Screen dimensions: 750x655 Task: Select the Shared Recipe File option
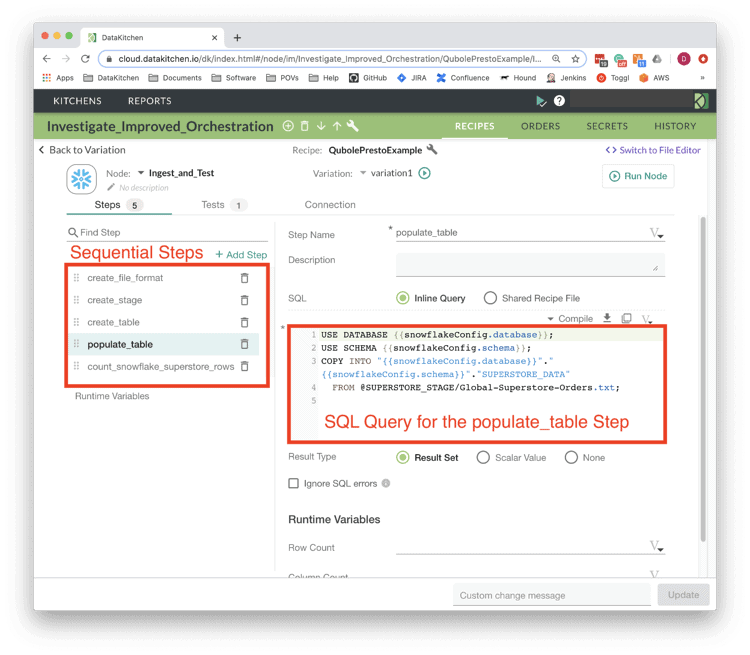[490, 298]
